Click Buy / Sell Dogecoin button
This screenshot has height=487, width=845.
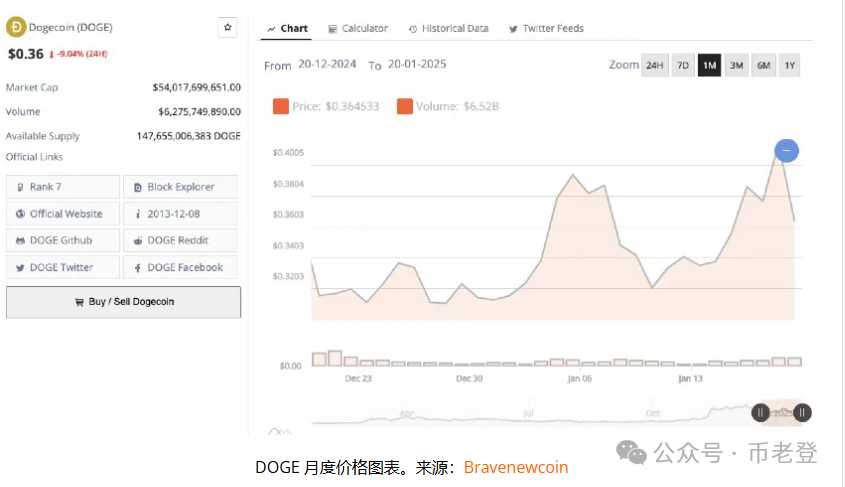coord(123,302)
